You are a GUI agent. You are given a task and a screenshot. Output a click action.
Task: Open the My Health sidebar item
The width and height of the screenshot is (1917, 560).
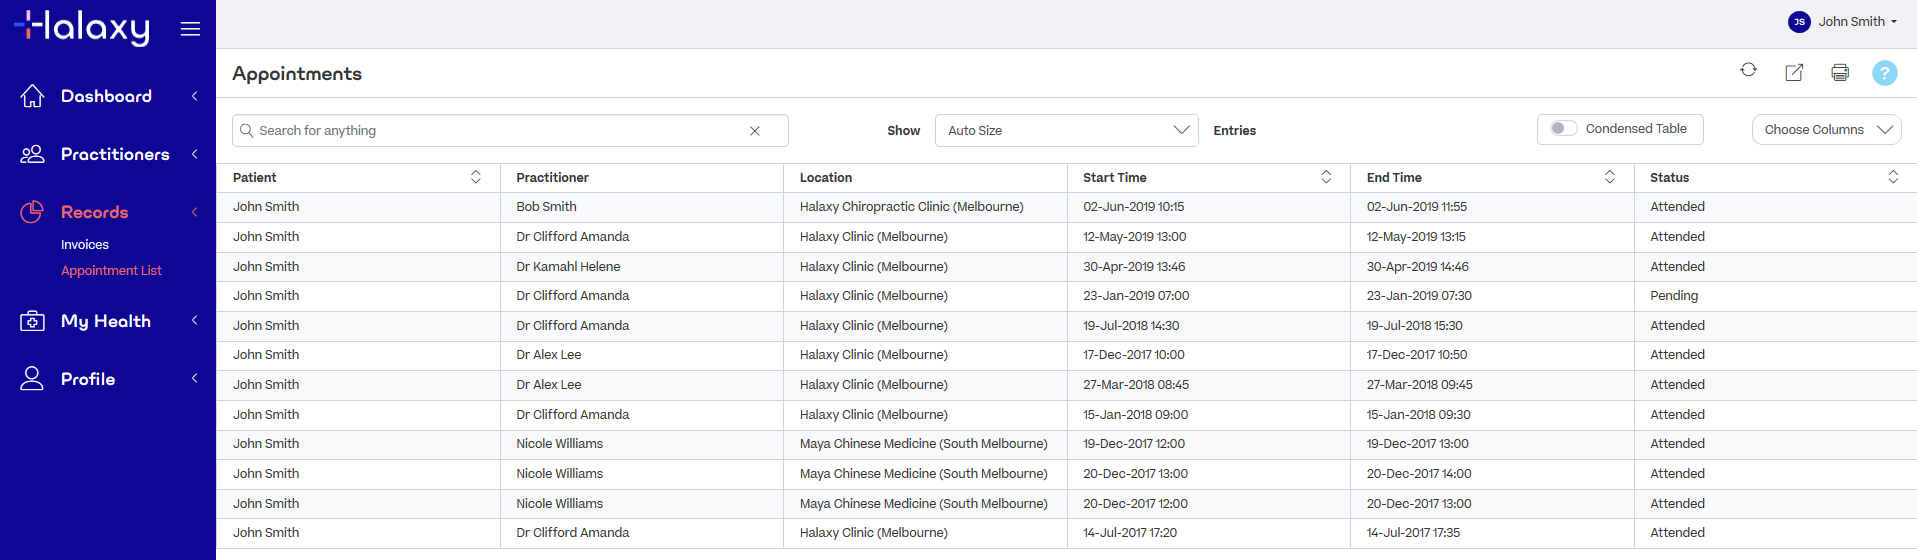tap(105, 321)
